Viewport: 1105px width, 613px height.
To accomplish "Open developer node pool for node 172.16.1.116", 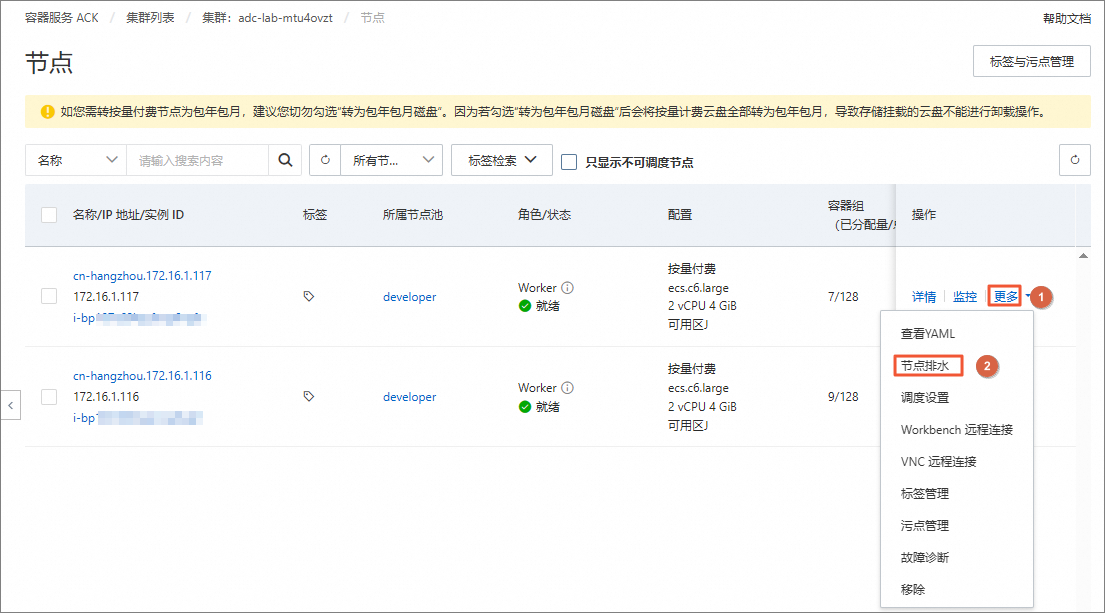I will 409,397.
